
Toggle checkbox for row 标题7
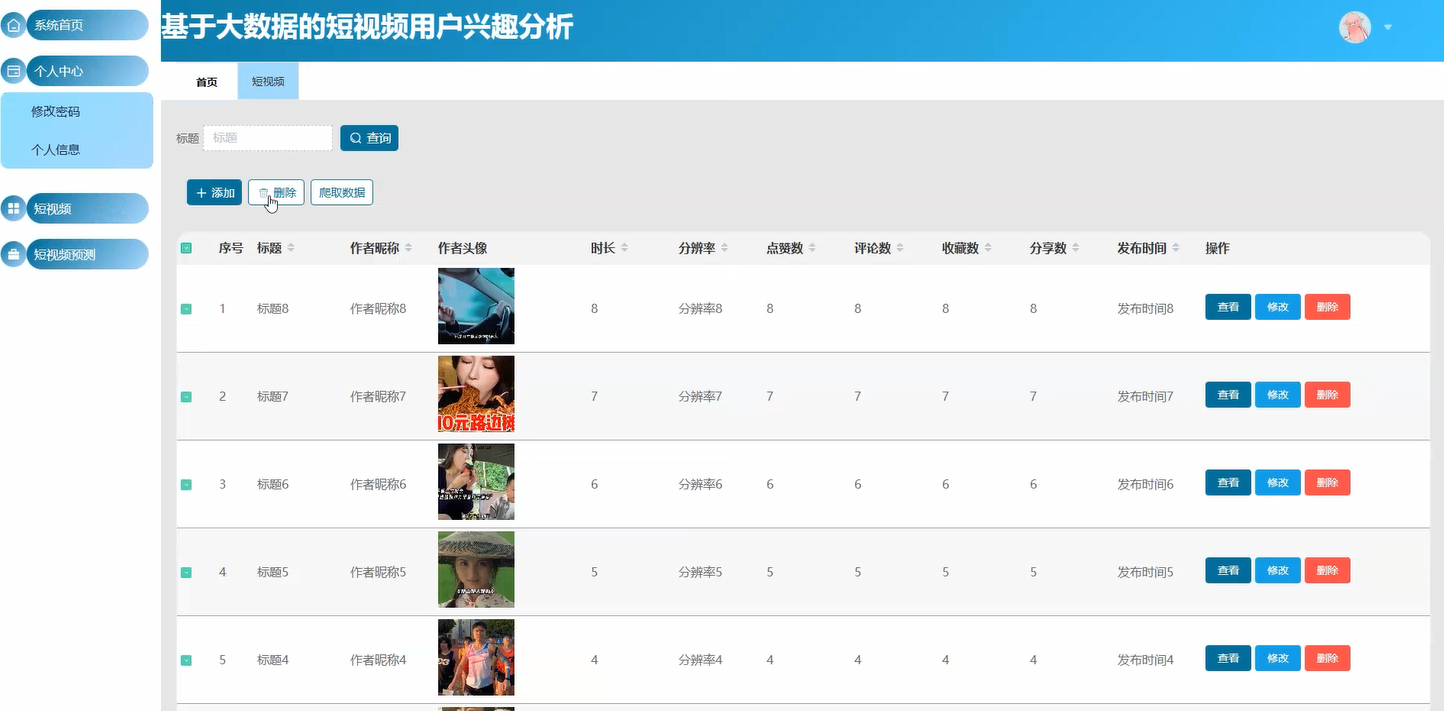point(186,397)
